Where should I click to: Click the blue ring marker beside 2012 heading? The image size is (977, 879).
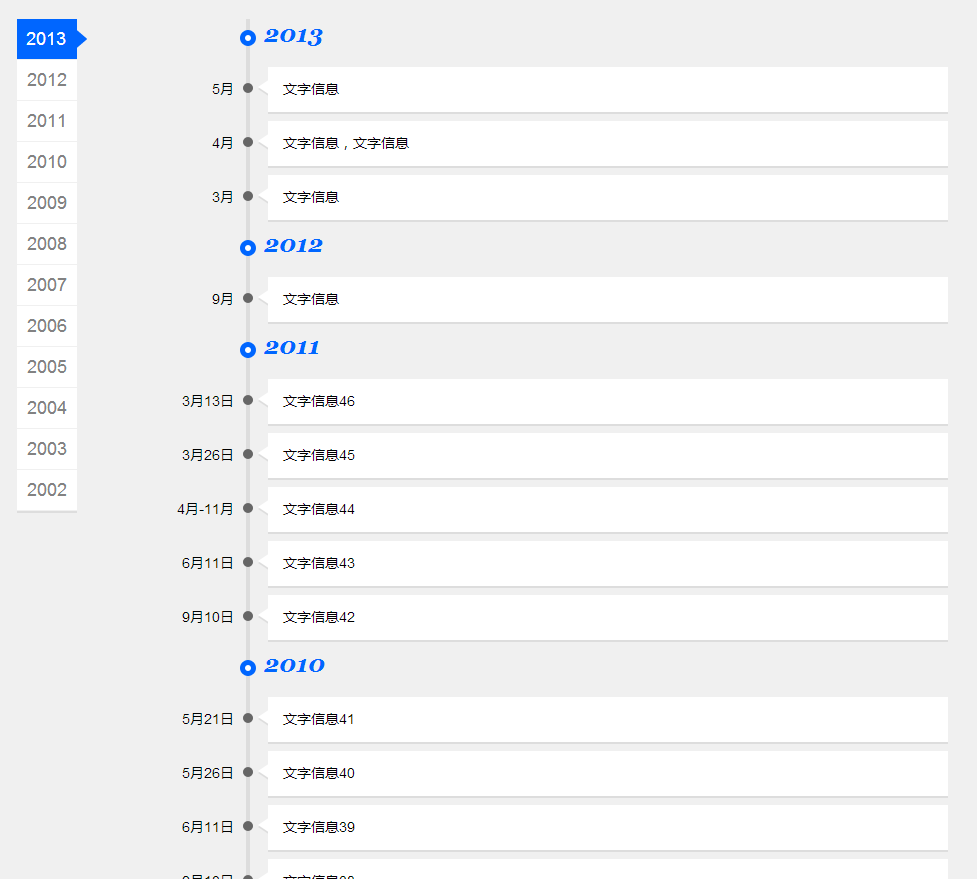tap(248, 248)
